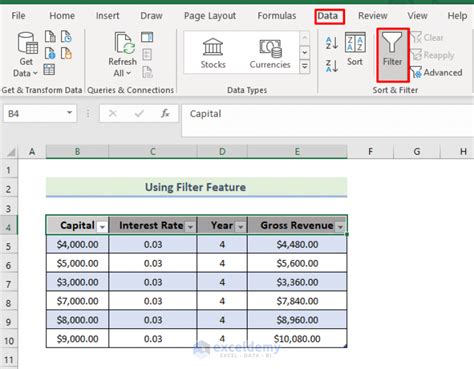
Task: Click the cell showing $8,000.00
Action: [77, 320]
